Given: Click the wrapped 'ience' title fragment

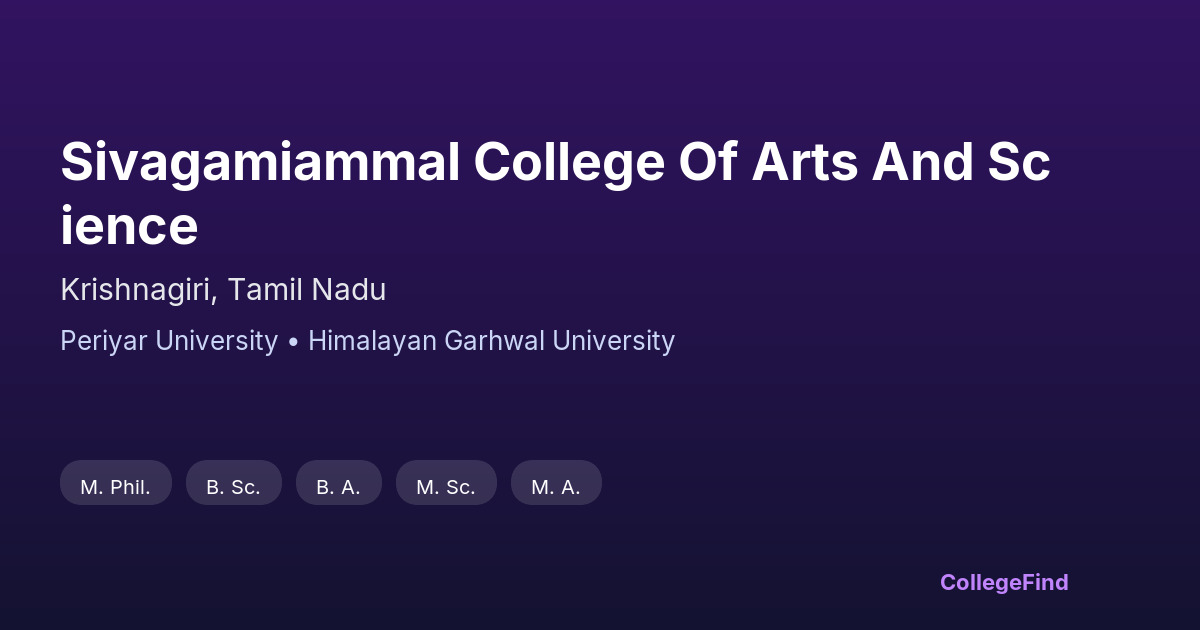Looking at the screenshot, I should 129,227.
